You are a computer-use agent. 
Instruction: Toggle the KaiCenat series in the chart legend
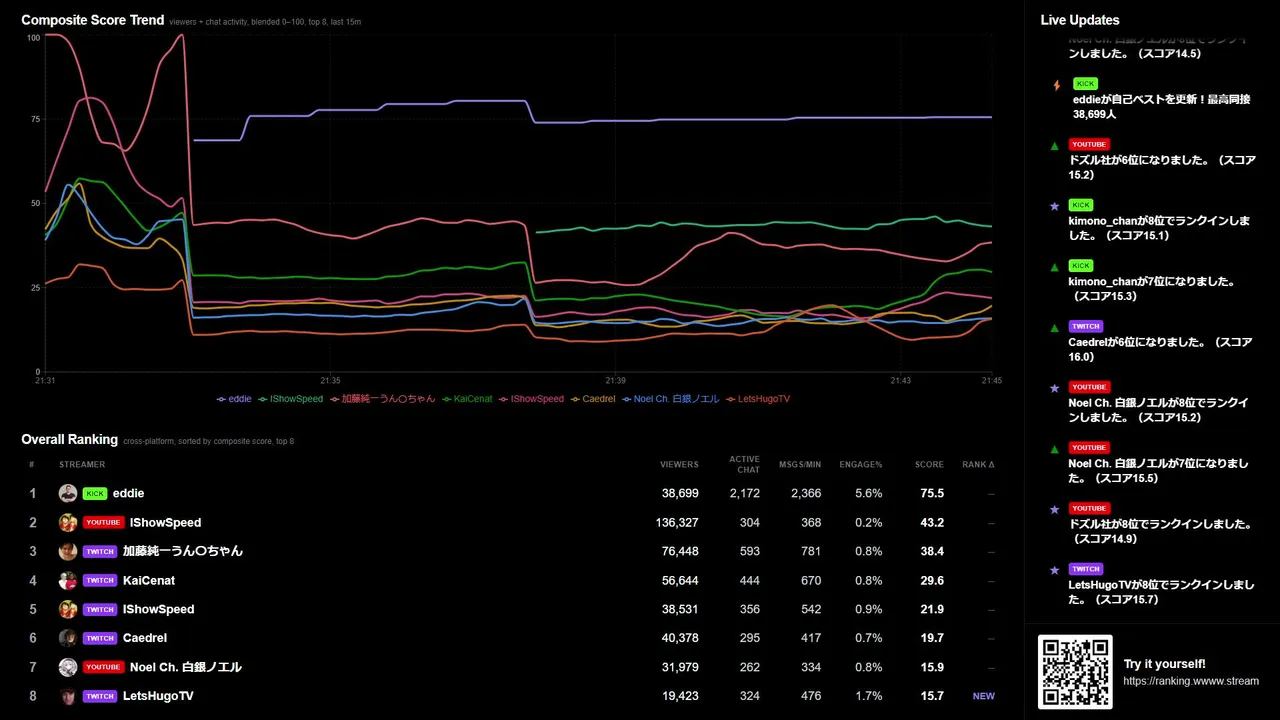coord(467,399)
